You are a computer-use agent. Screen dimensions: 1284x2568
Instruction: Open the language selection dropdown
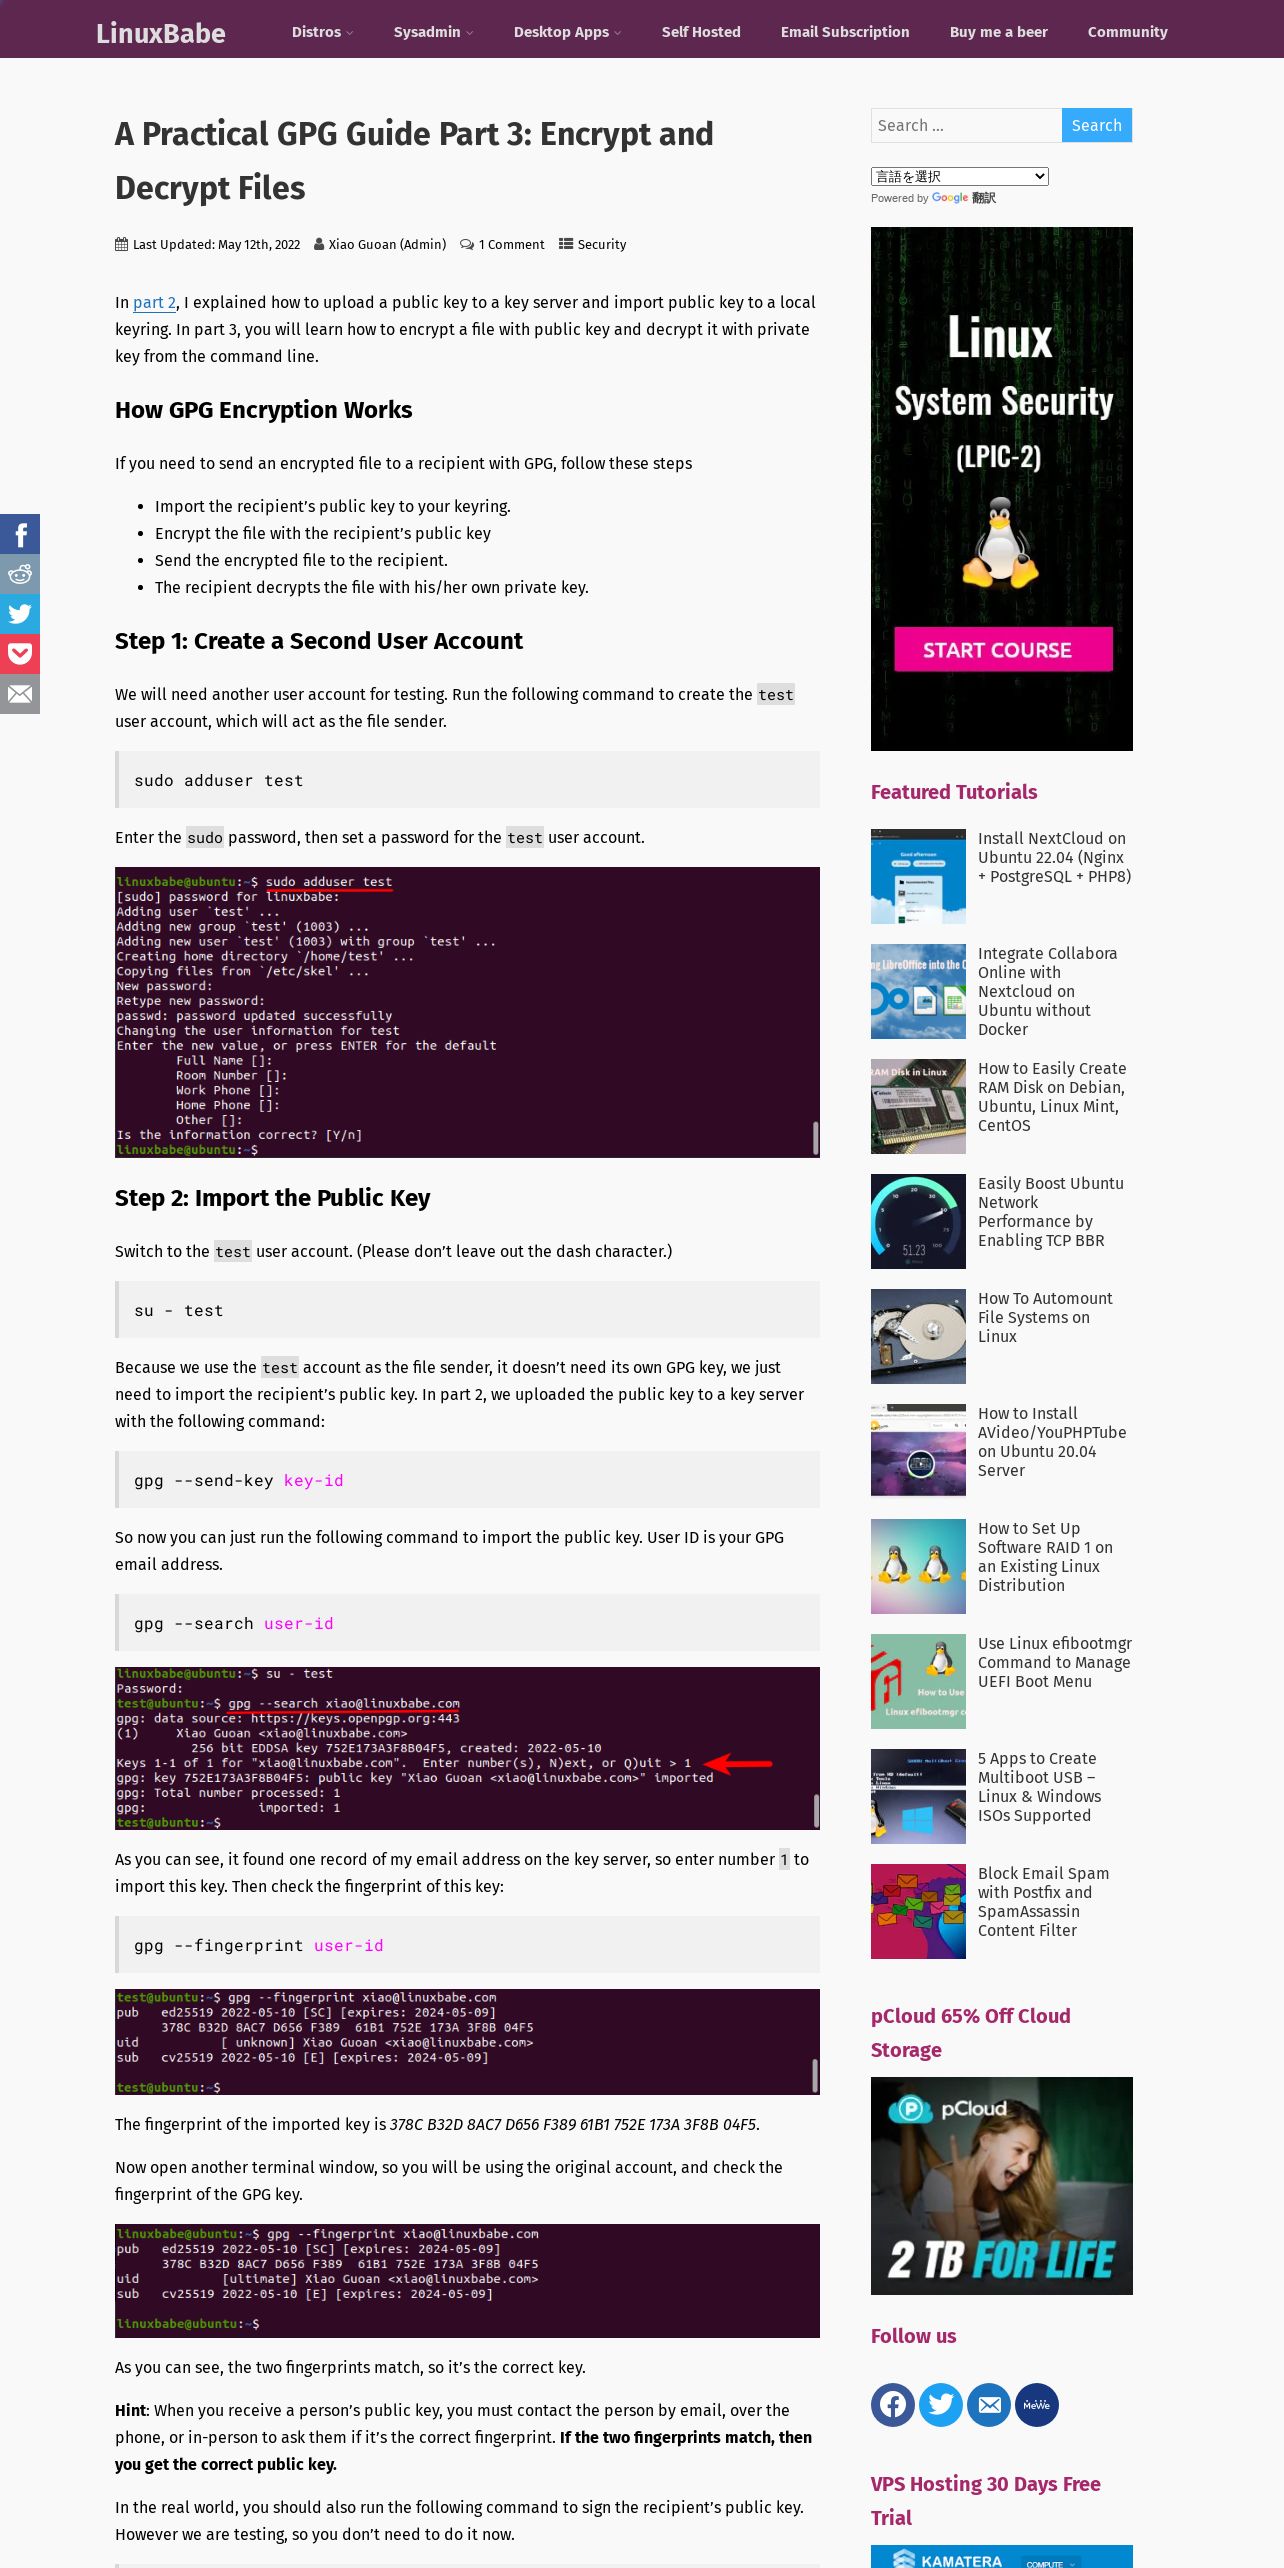960,176
